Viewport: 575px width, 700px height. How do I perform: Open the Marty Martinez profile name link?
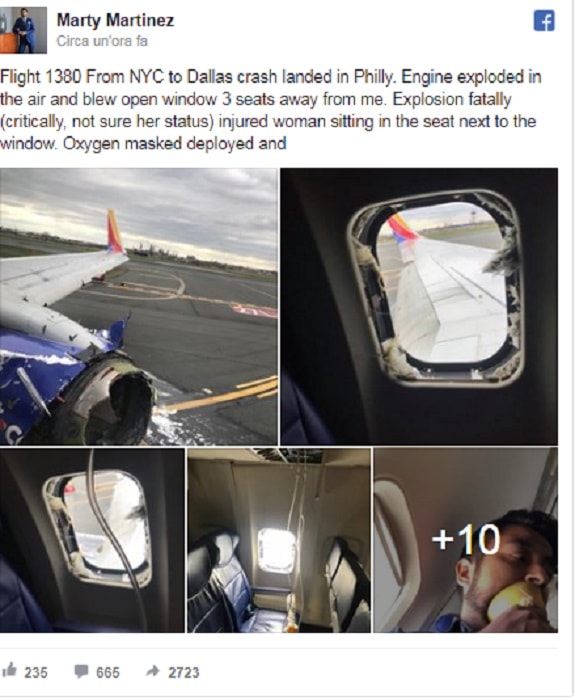click(115, 20)
